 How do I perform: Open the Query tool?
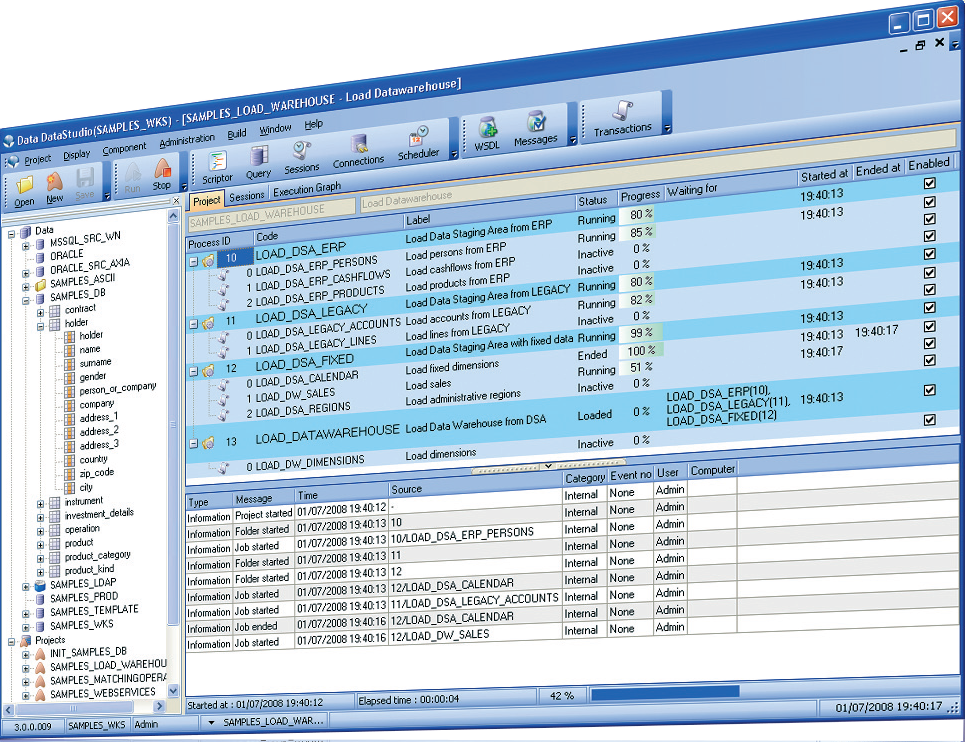point(259,160)
